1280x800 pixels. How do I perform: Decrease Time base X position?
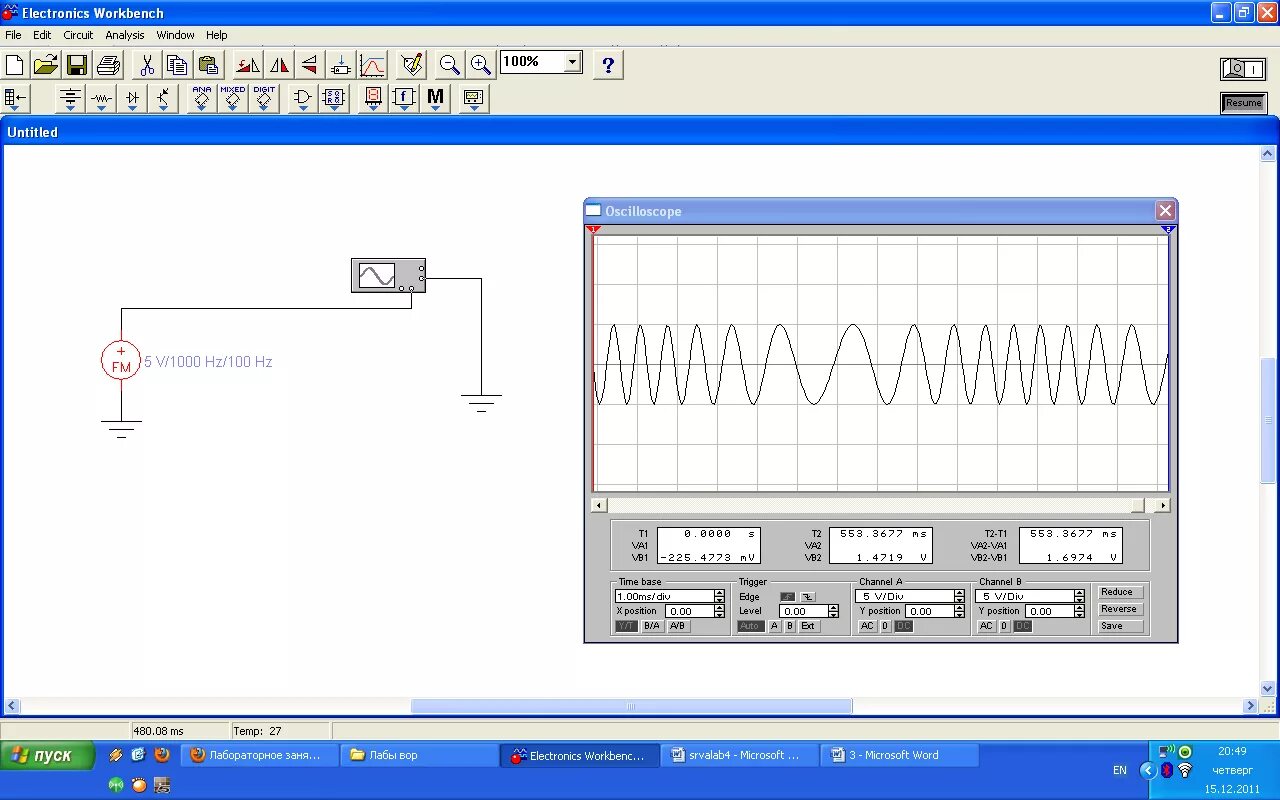click(x=719, y=614)
